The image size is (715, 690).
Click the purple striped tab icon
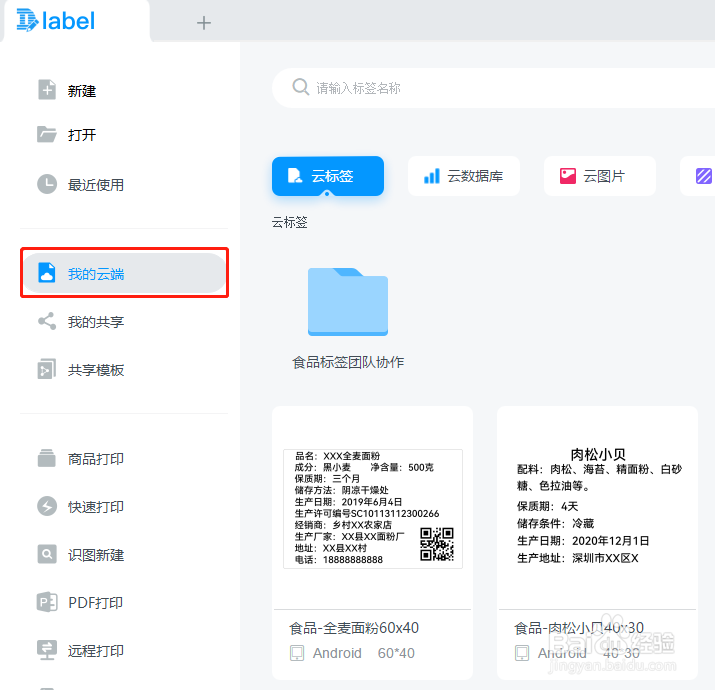[x=704, y=176]
